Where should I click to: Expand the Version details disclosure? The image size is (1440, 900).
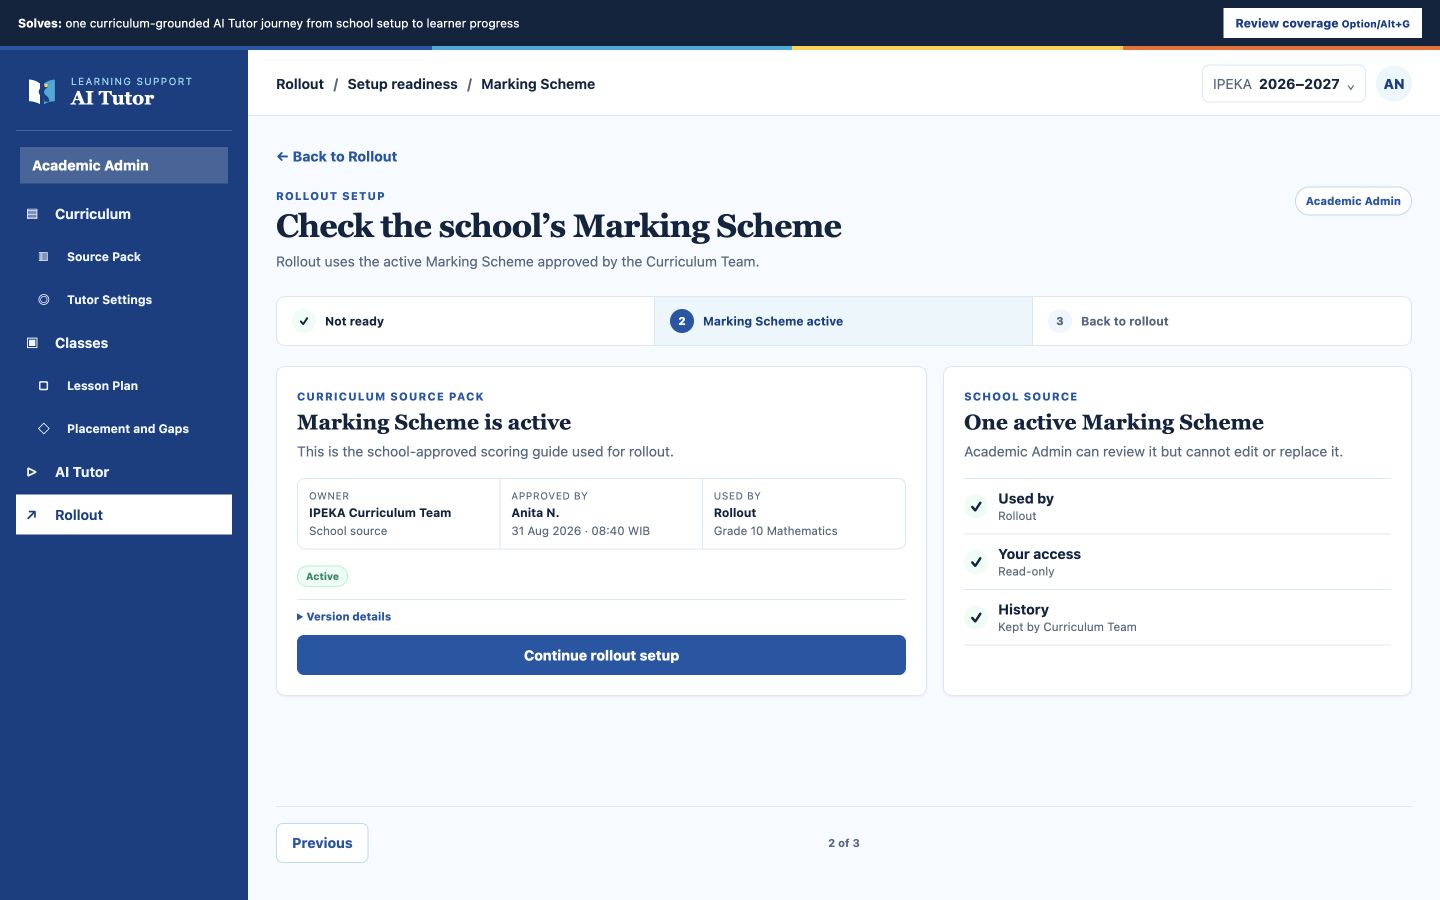coord(344,617)
